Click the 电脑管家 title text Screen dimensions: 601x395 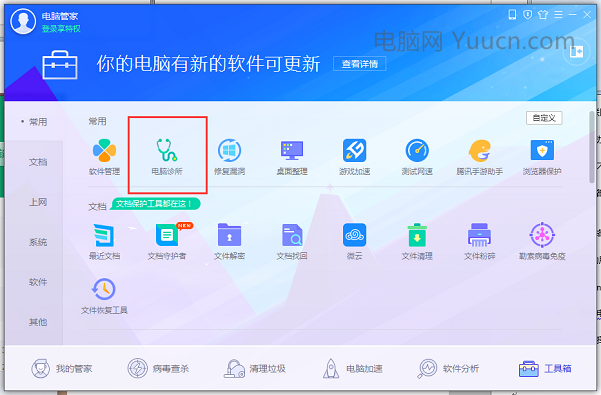point(60,16)
